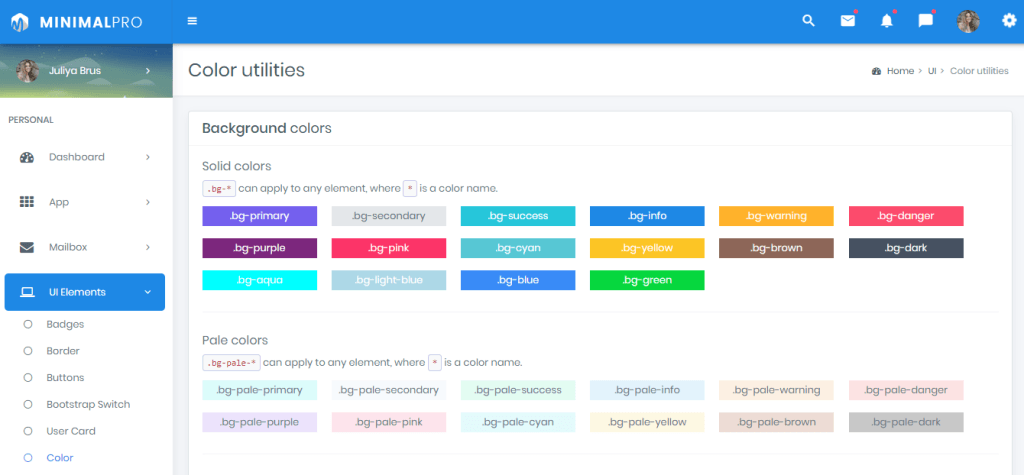Go to Color submenu item
Screen dimensions: 1024x475
[60, 458]
